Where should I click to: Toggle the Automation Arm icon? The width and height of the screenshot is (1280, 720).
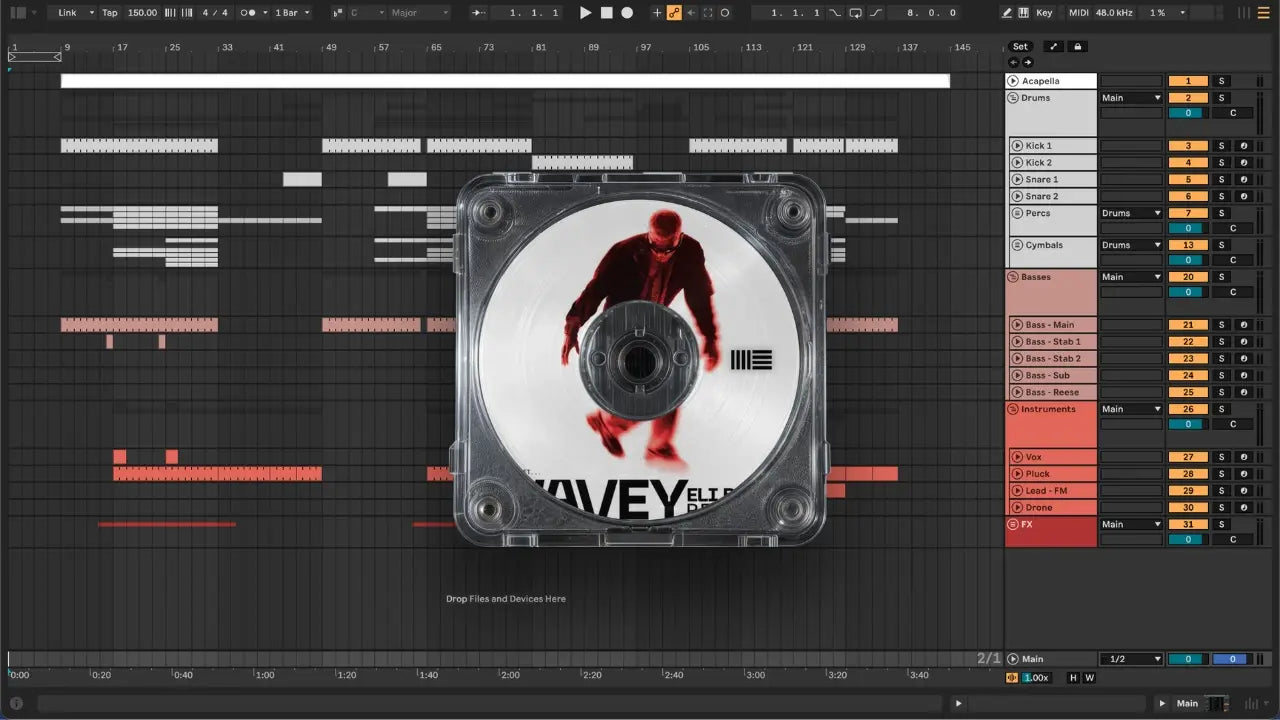coord(674,13)
